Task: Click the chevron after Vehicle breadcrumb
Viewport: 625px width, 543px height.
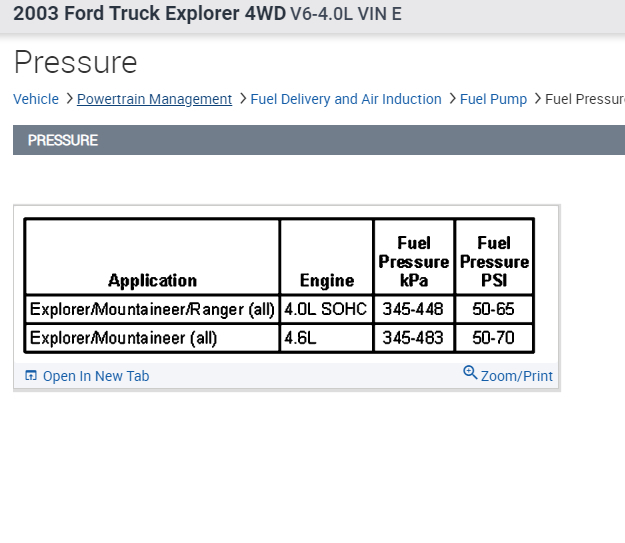Action: [x=68, y=99]
